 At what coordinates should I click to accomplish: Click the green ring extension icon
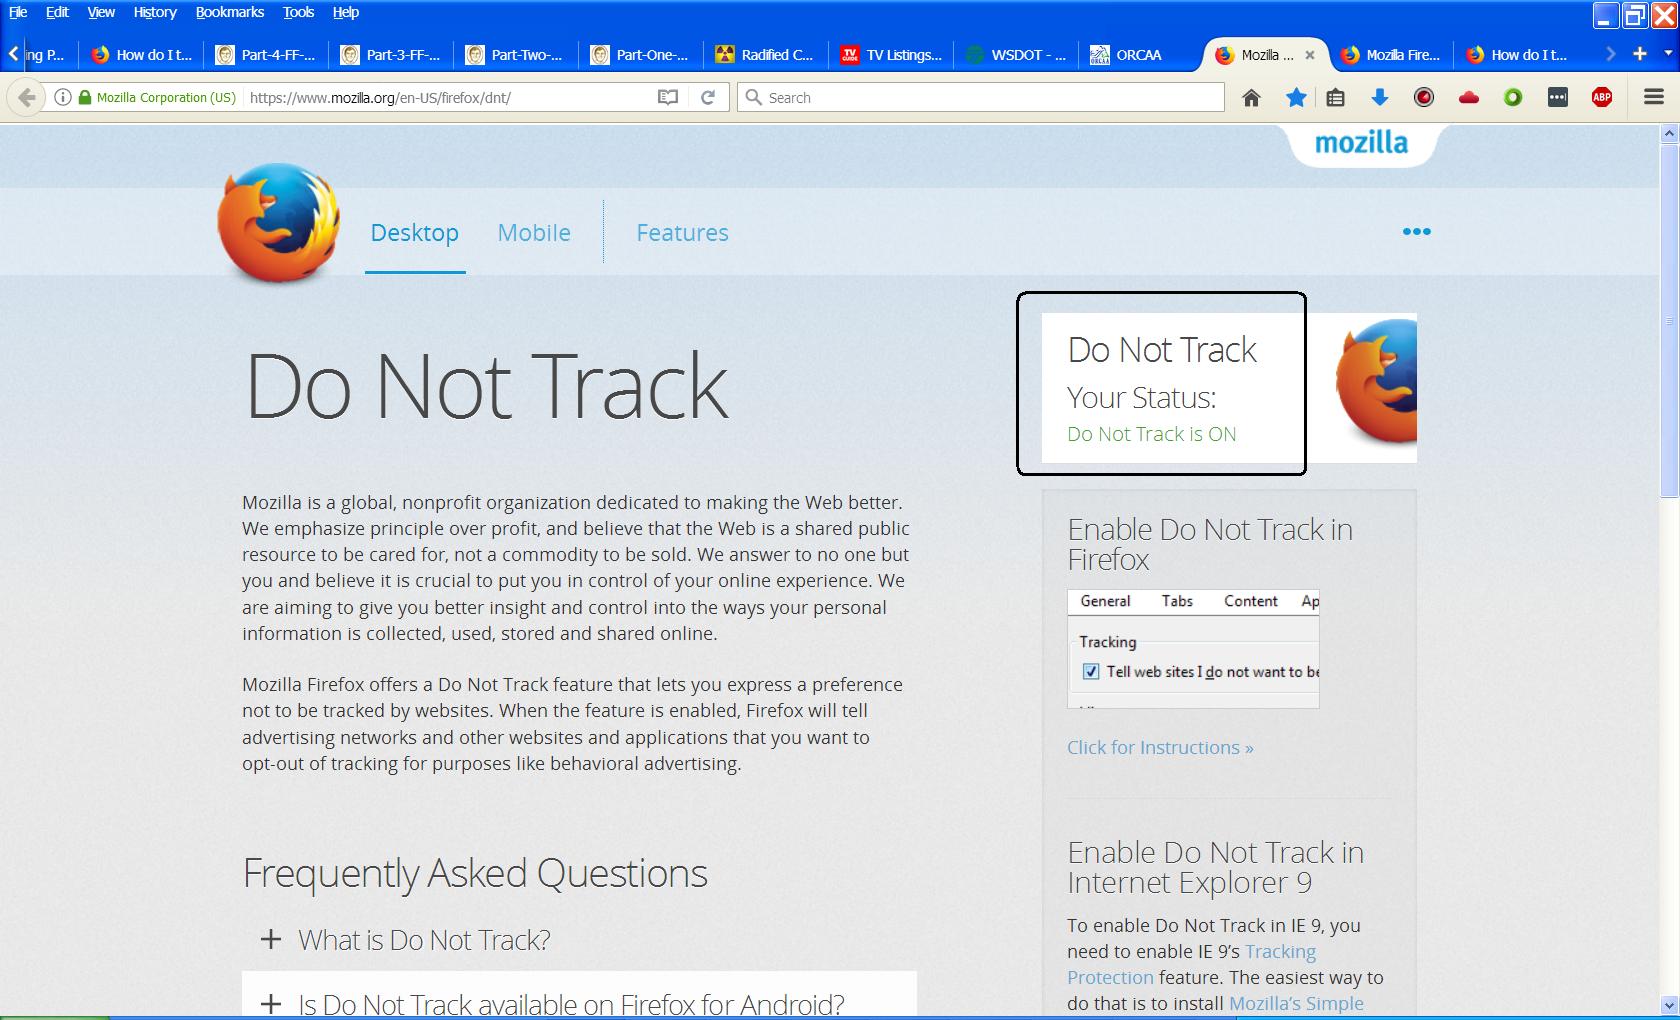coord(1513,97)
